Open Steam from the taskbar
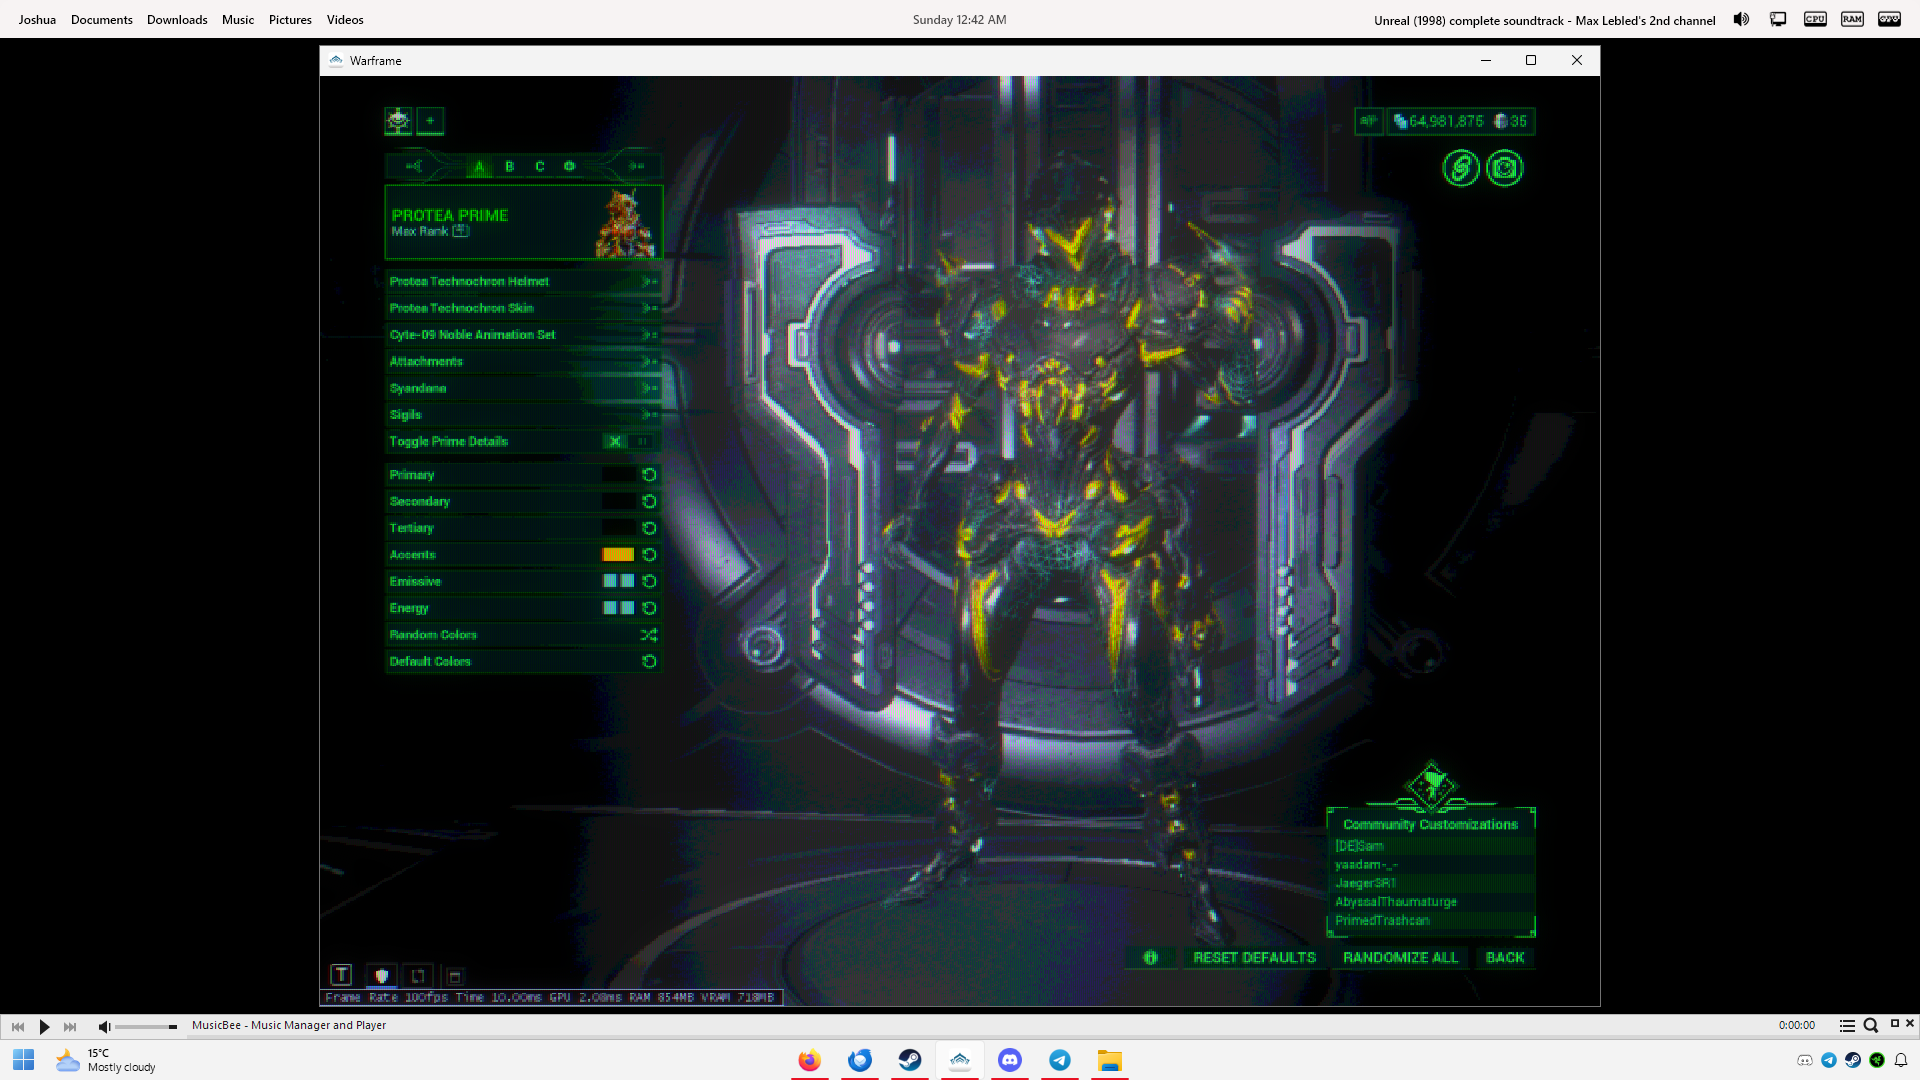Screen dimensions: 1920x1080 910,1060
